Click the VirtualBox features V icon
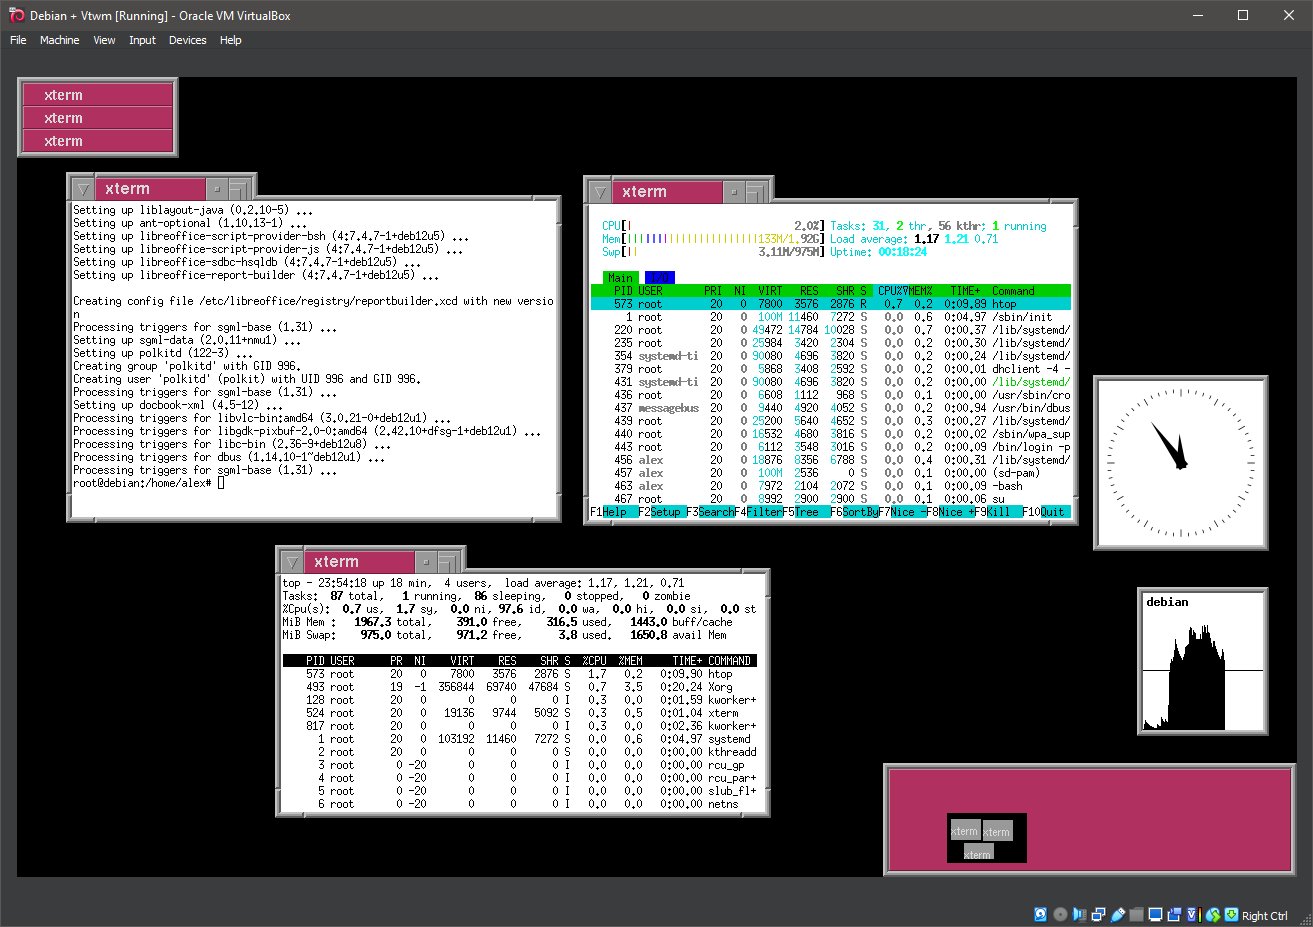Image resolution: width=1313 pixels, height=927 pixels. [1192, 913]
